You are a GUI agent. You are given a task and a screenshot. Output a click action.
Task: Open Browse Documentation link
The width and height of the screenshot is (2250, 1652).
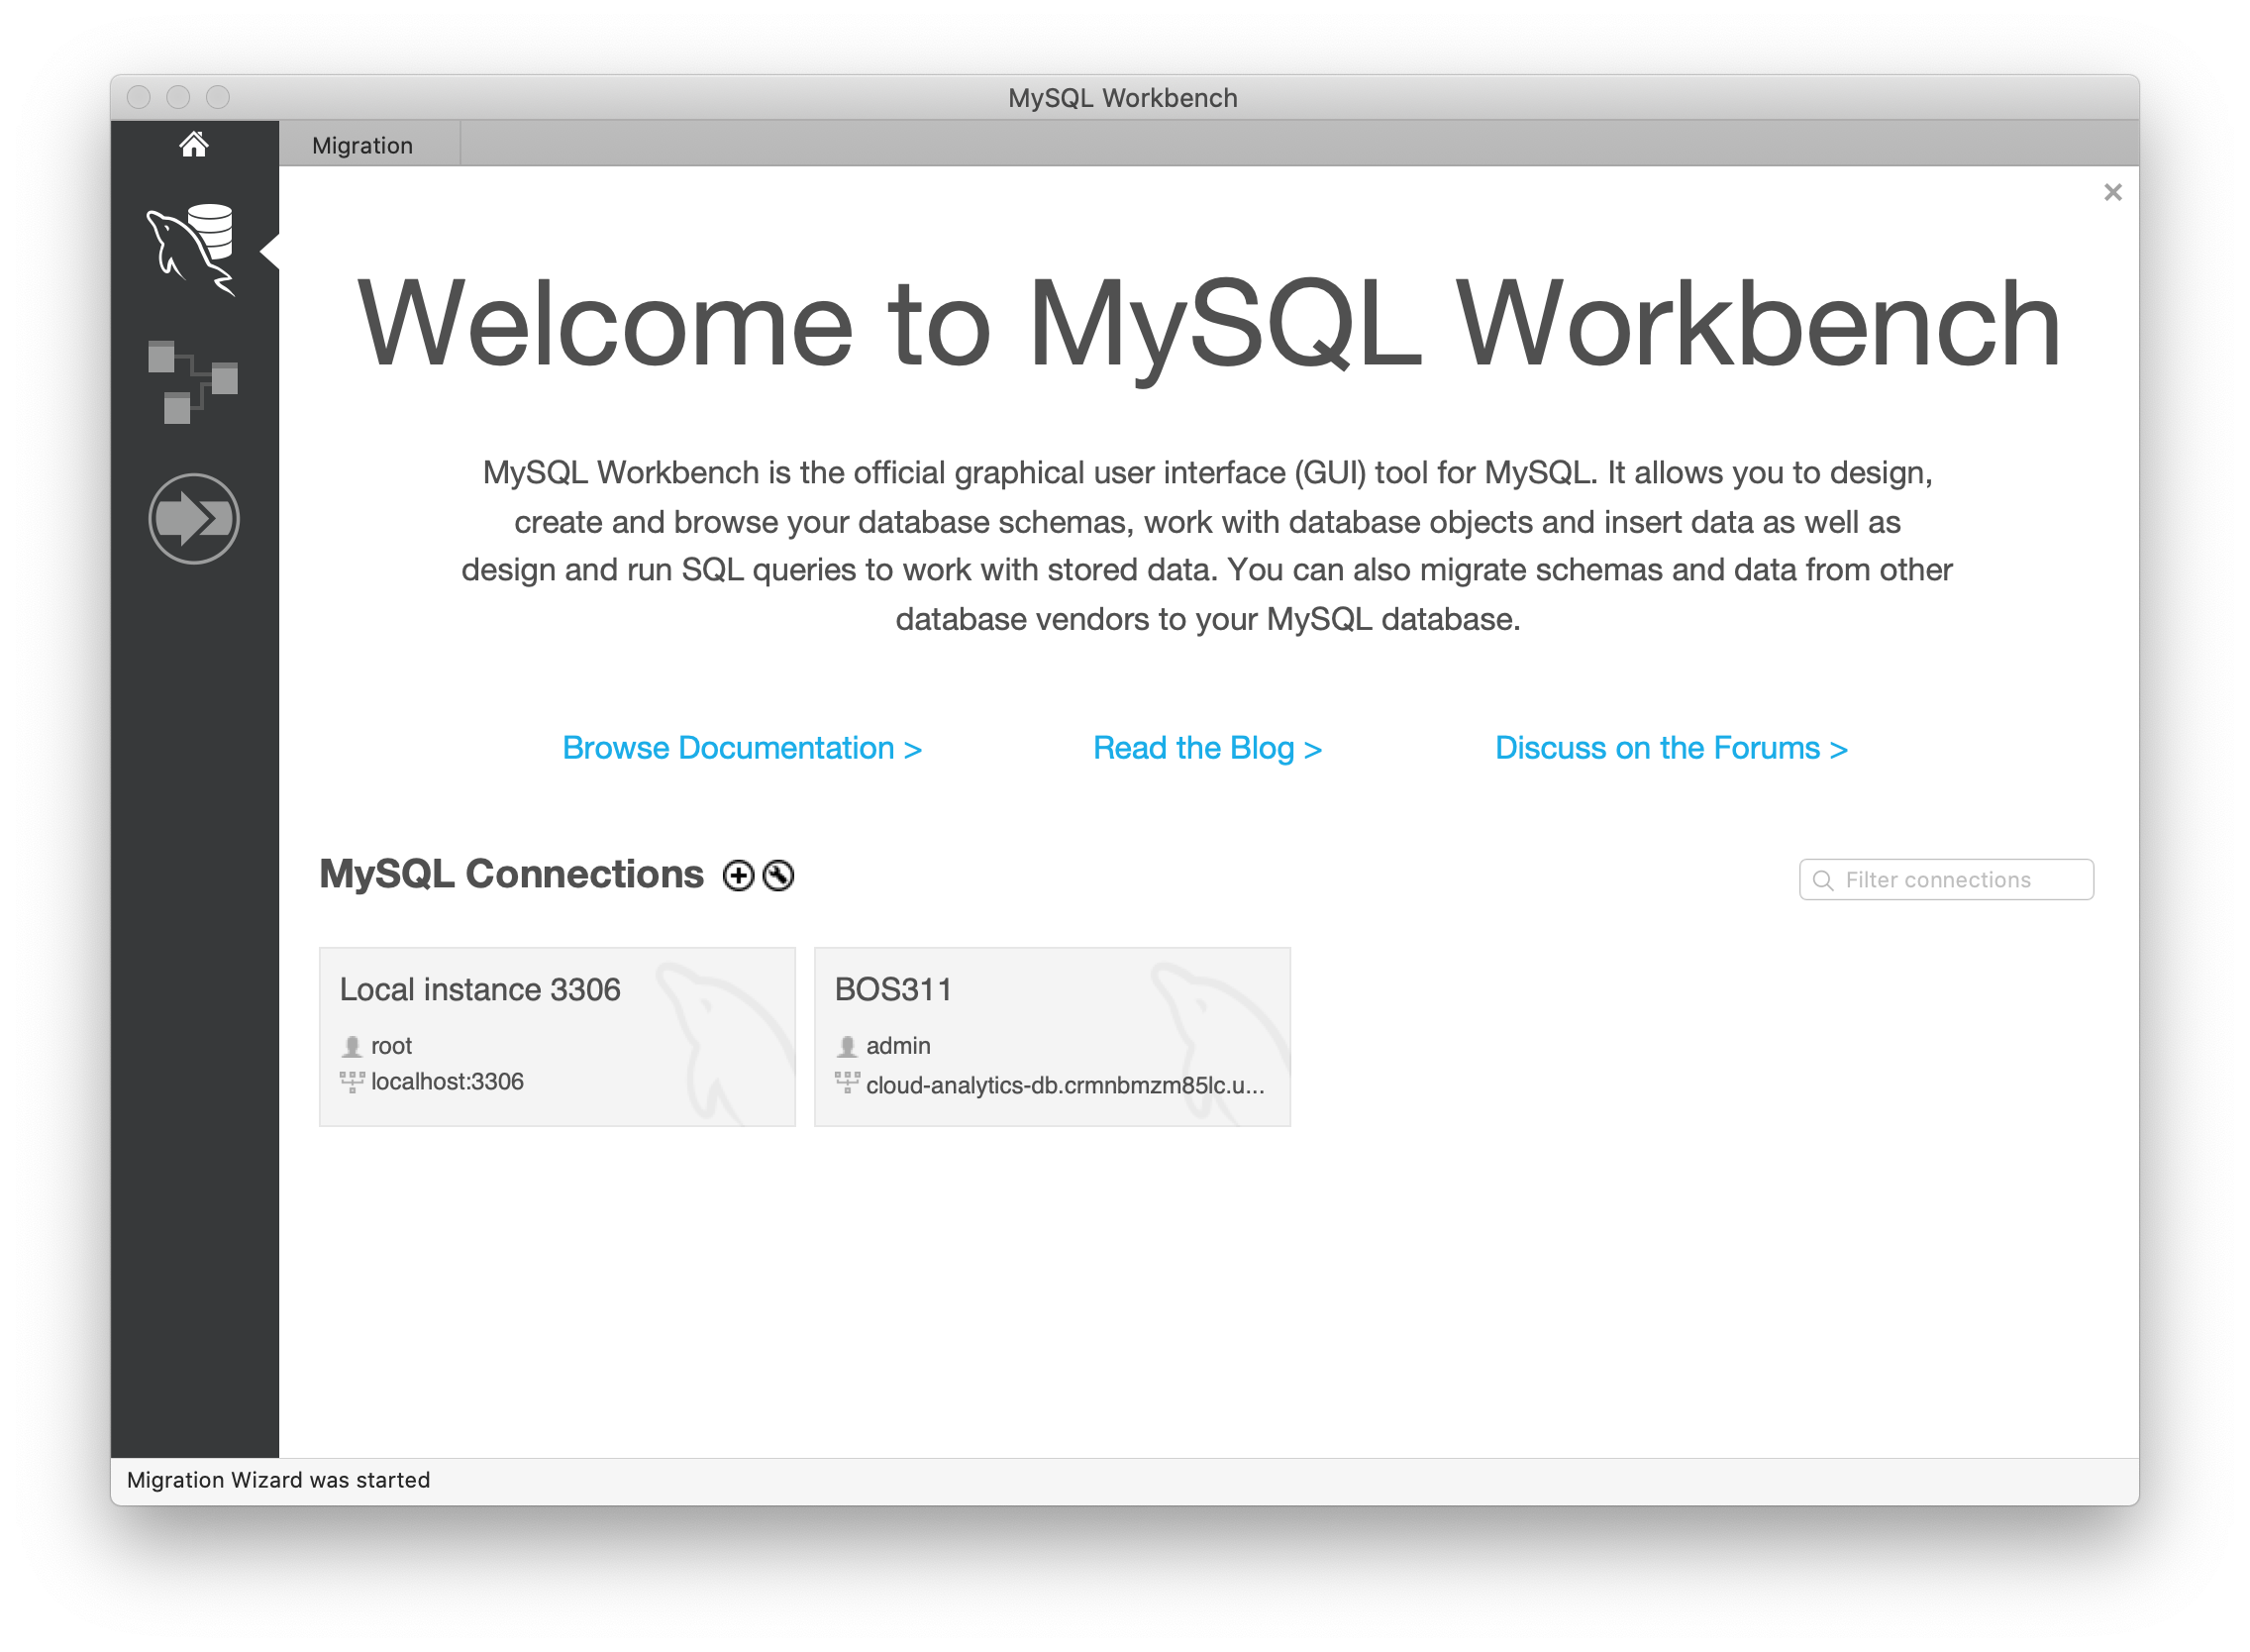[x=741, y=748]
